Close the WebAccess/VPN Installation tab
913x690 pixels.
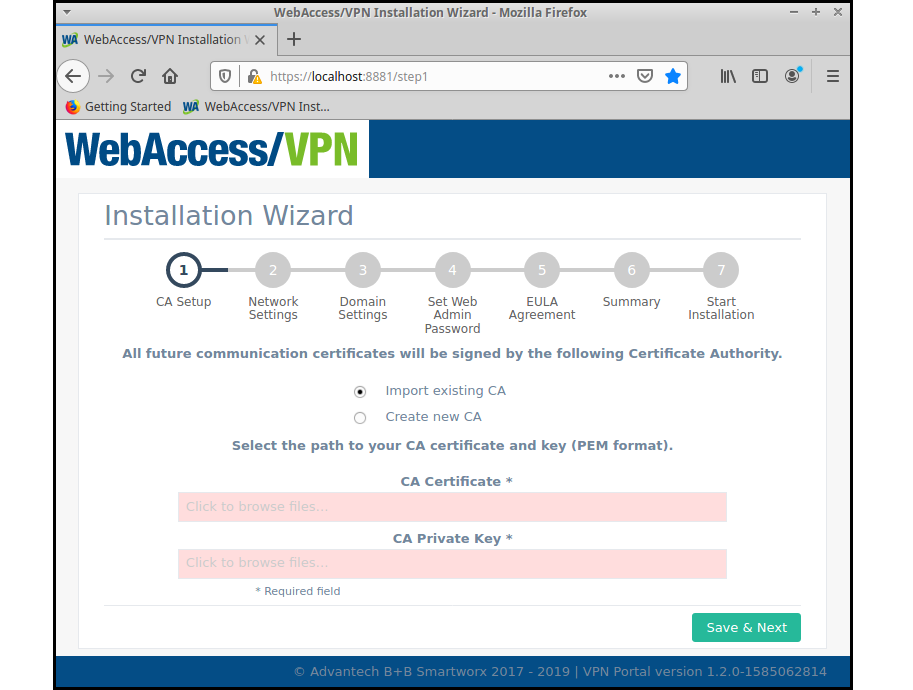[x=260, y=40]
